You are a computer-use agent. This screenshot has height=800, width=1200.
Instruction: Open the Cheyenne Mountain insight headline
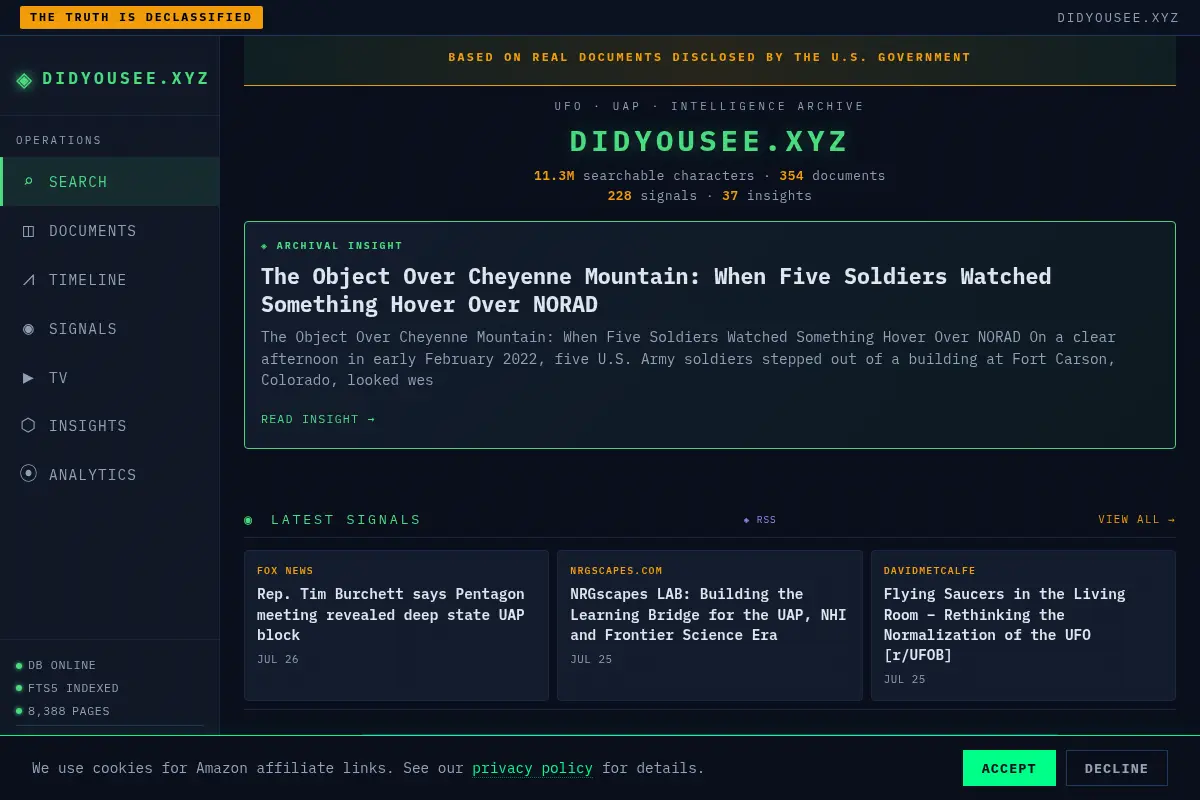[656, 290]
